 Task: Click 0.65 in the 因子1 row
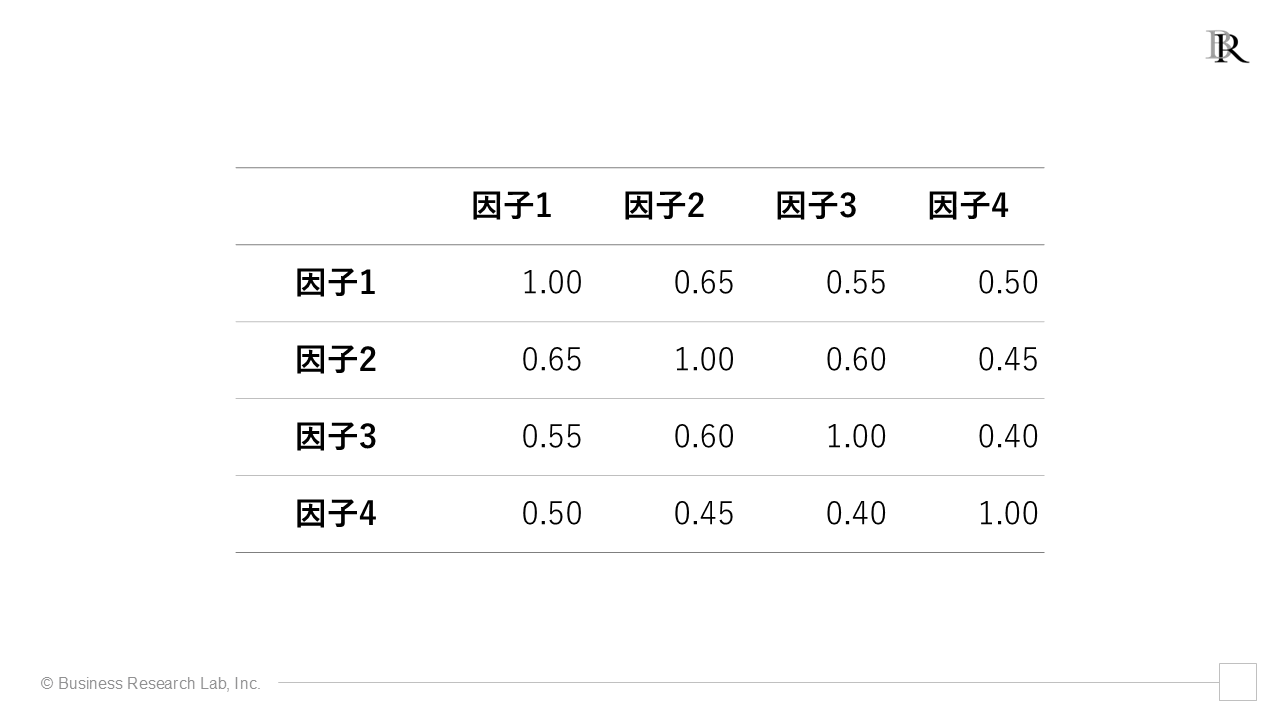(704, 283)
